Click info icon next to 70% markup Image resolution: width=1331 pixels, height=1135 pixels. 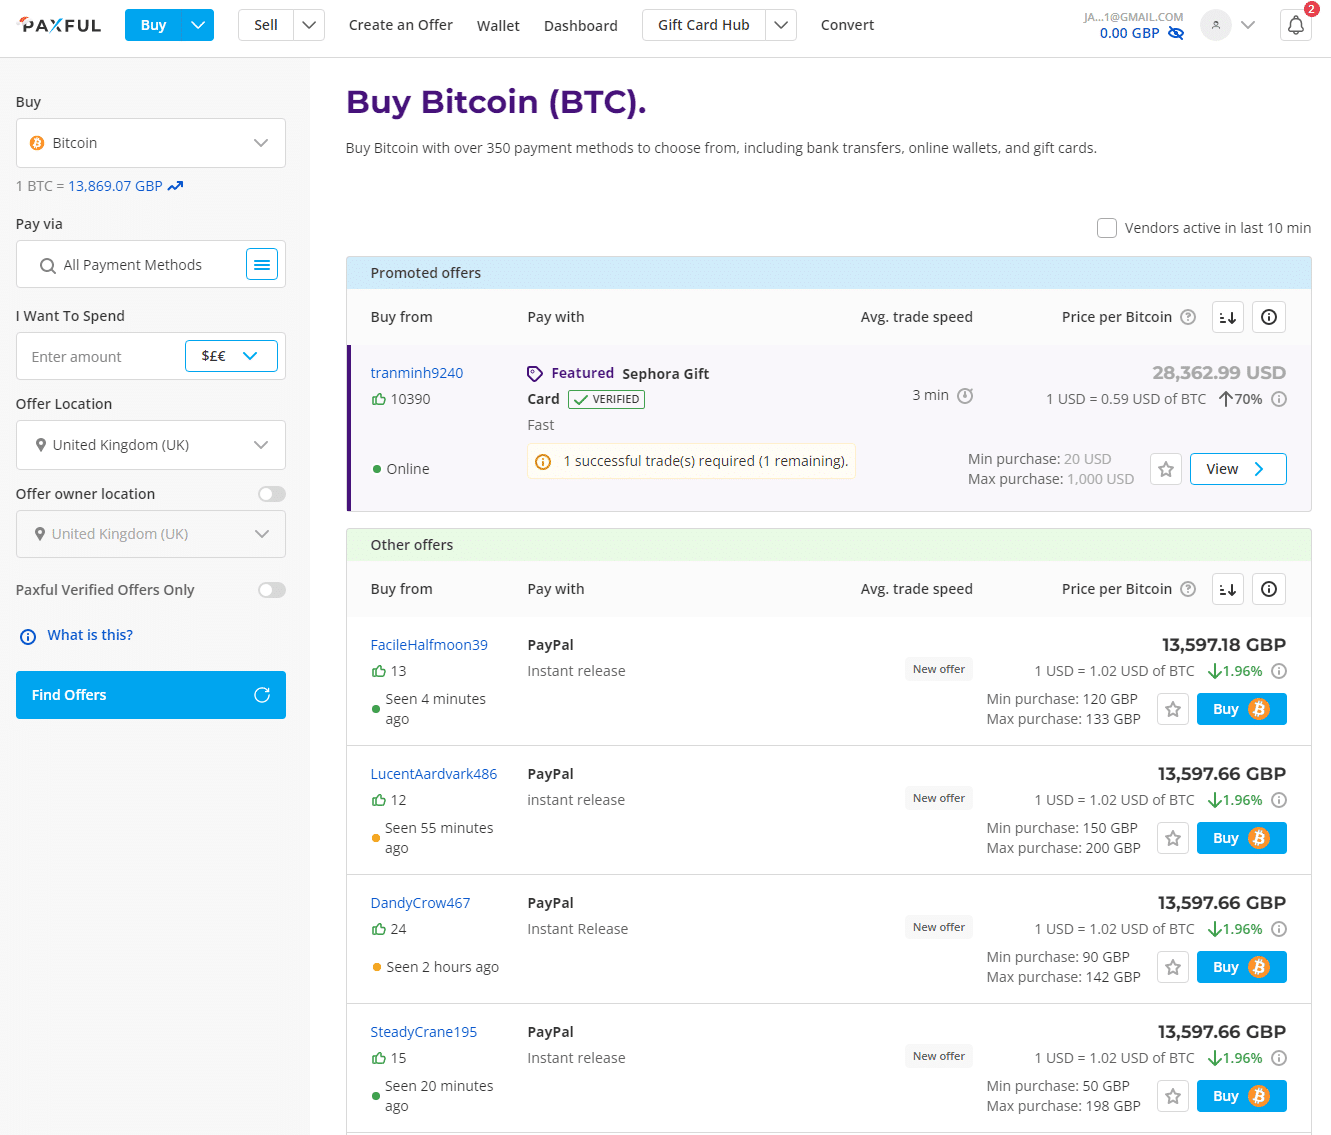coord(1279,399)
